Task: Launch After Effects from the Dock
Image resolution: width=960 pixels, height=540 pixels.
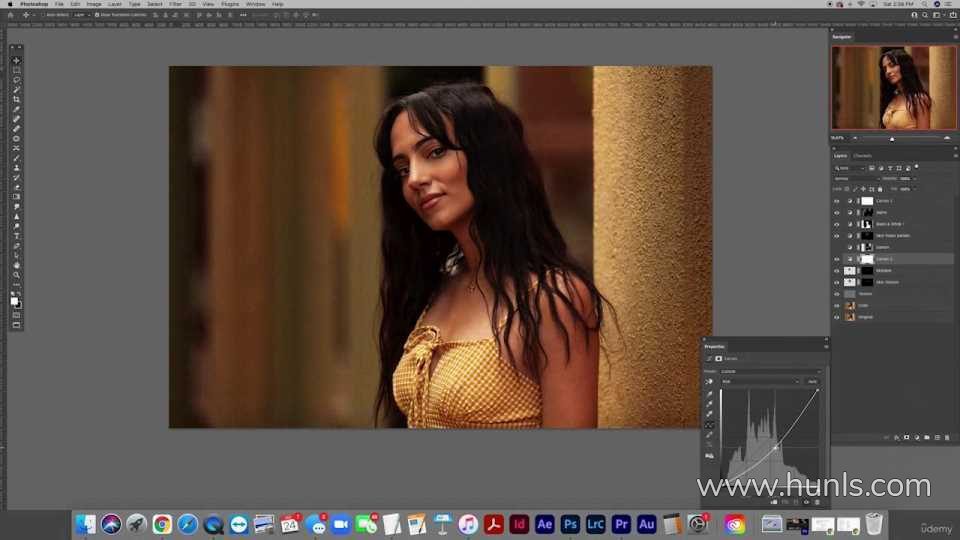Action: pyautogui.click(x=545, y=524)
